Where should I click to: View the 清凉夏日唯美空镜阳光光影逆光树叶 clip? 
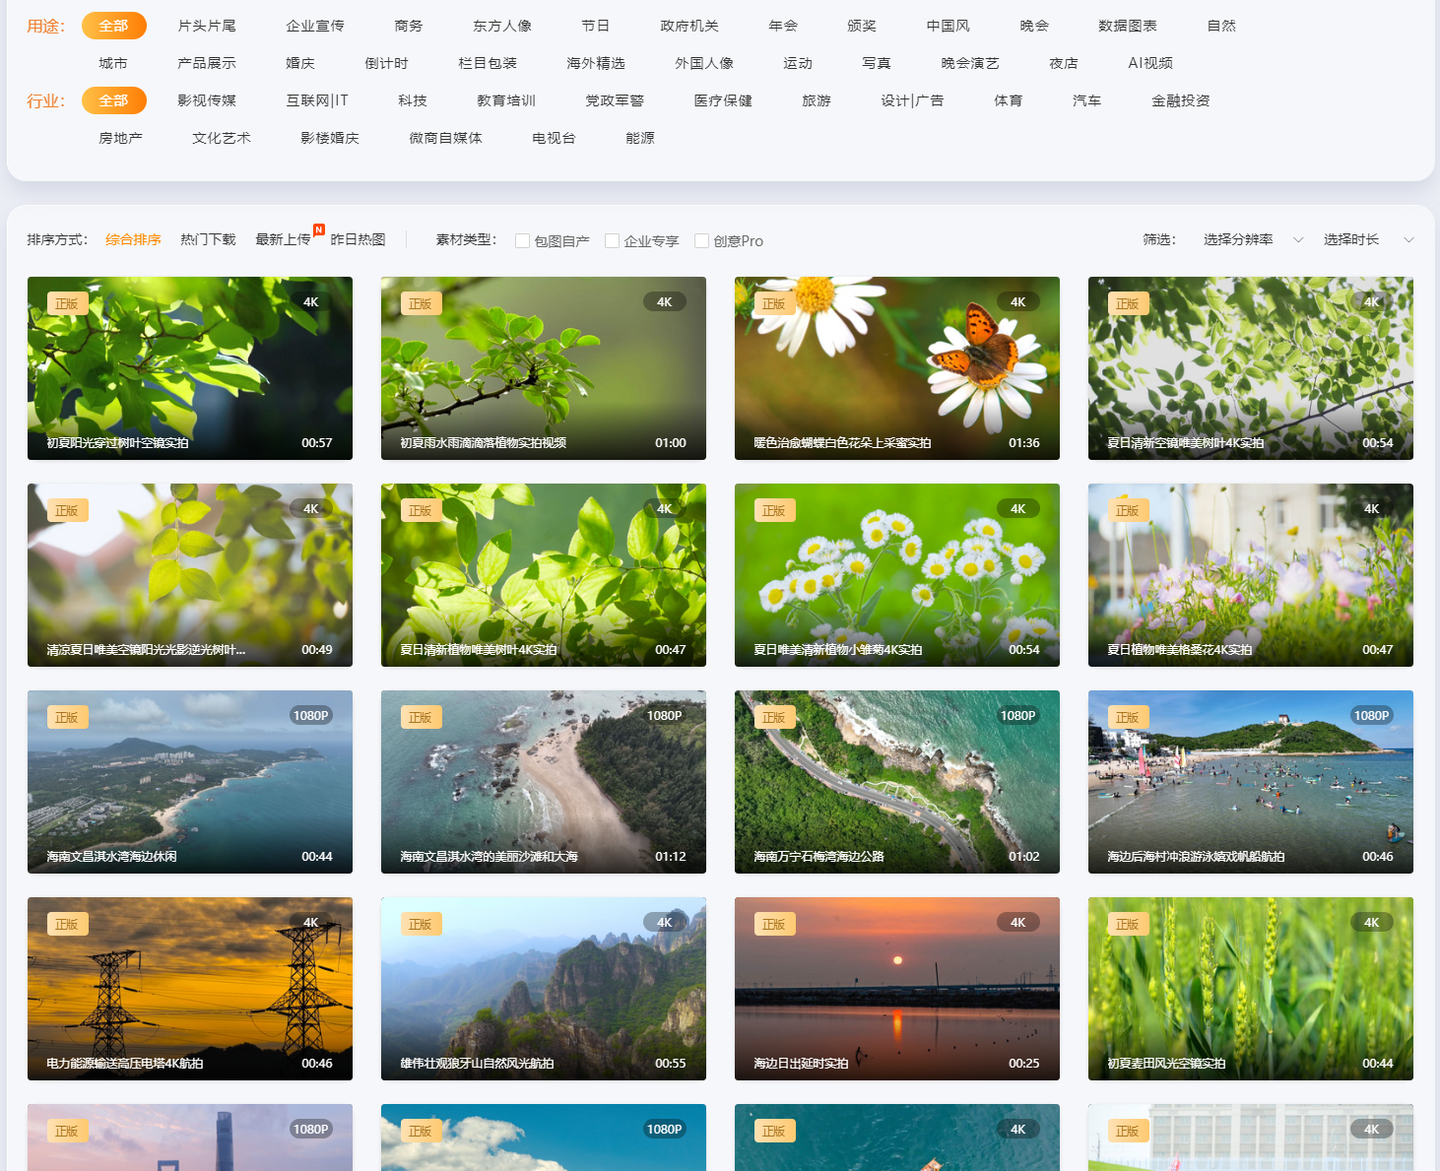coord(190,575)
